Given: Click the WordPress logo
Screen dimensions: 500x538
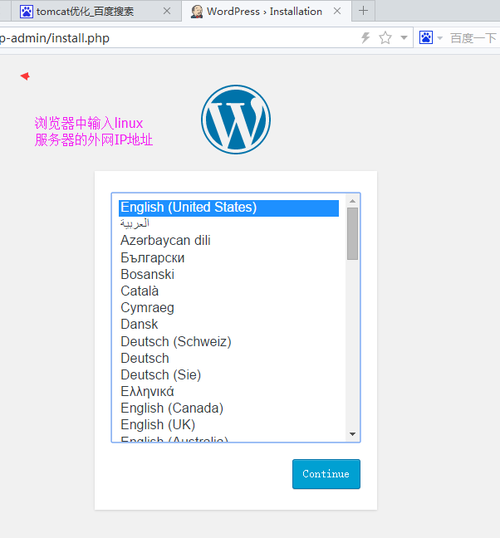Looking at the screenshot, I should tap(236, 120).
